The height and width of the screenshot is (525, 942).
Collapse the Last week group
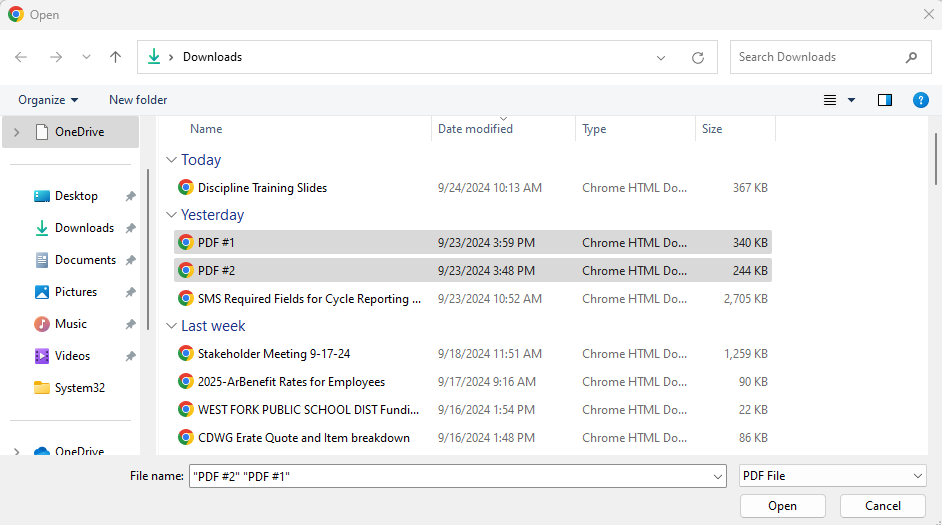(171, 326)
